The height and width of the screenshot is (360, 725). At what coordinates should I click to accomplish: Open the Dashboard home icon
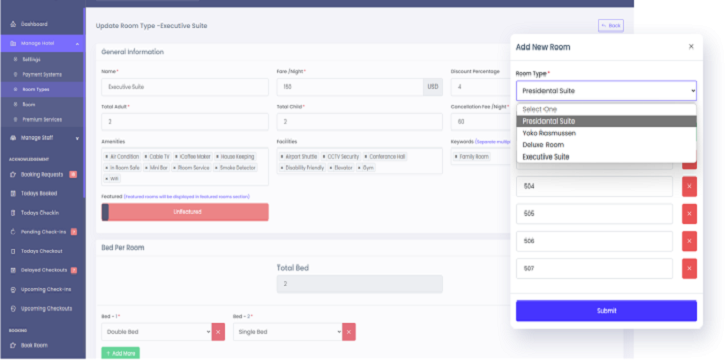(13, 24)
